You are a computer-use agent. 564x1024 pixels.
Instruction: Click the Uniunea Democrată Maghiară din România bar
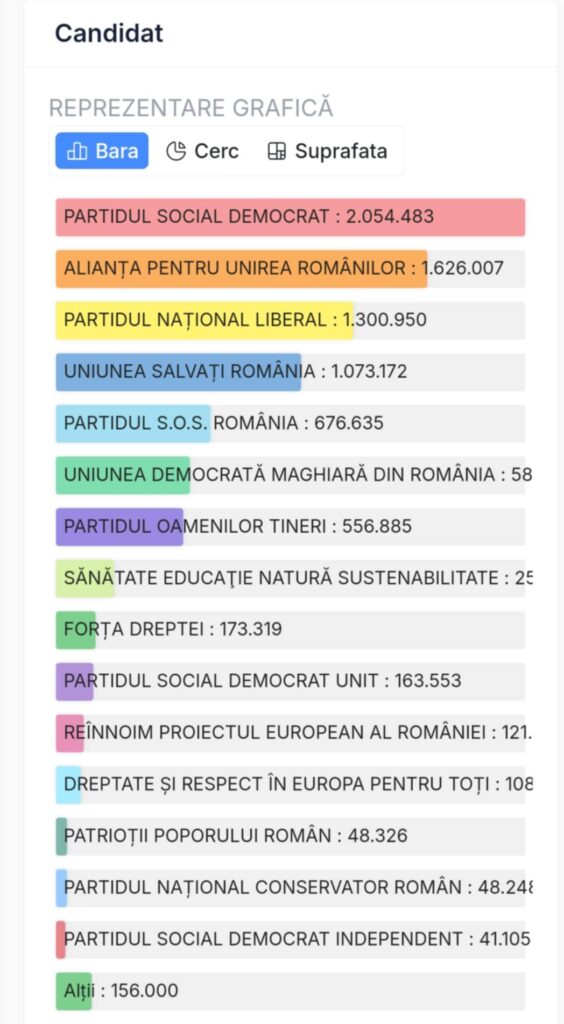pos(123,475)
